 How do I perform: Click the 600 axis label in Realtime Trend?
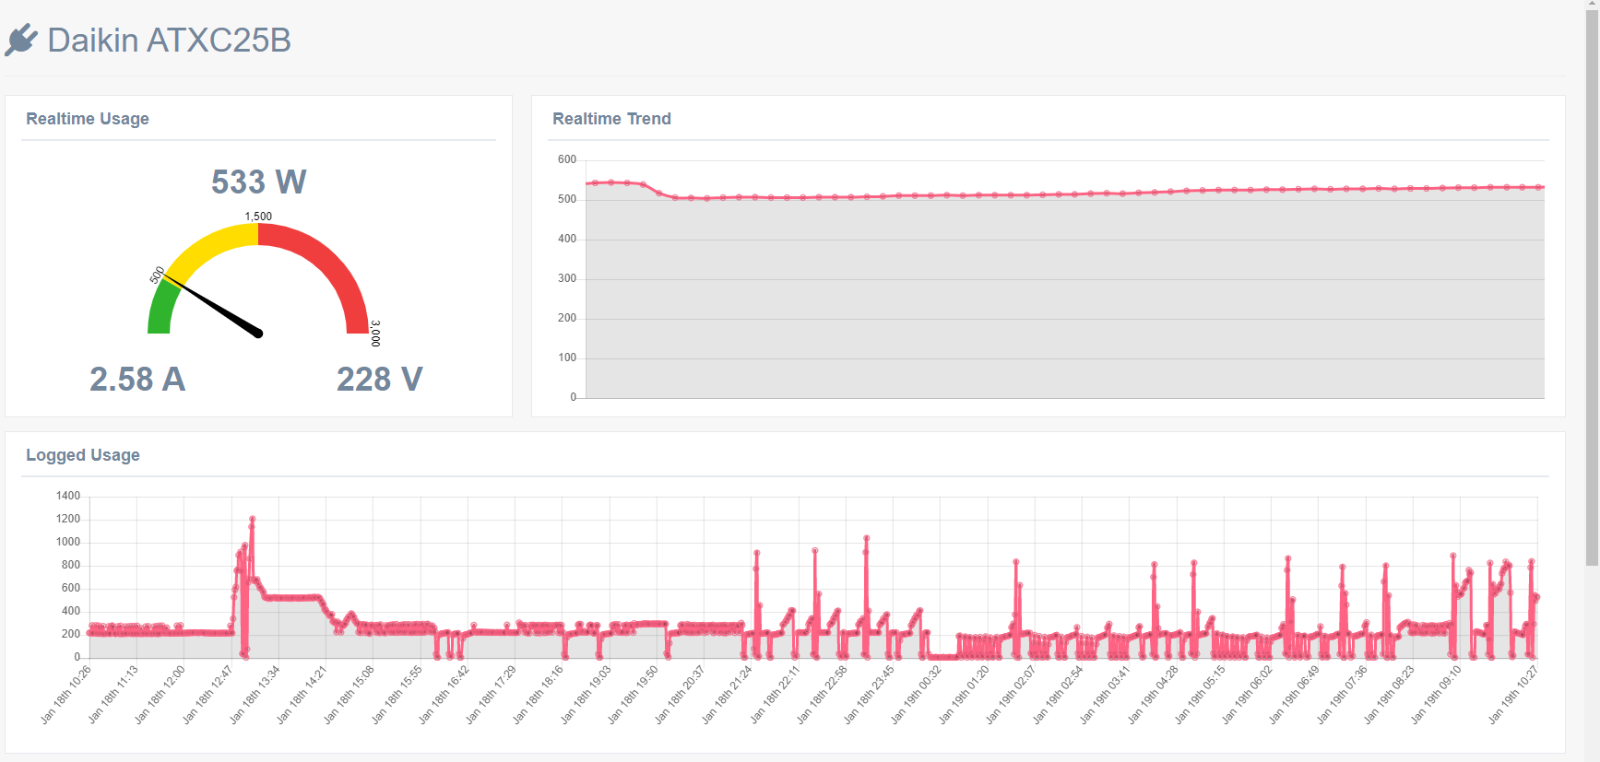[x=567, y=159]
